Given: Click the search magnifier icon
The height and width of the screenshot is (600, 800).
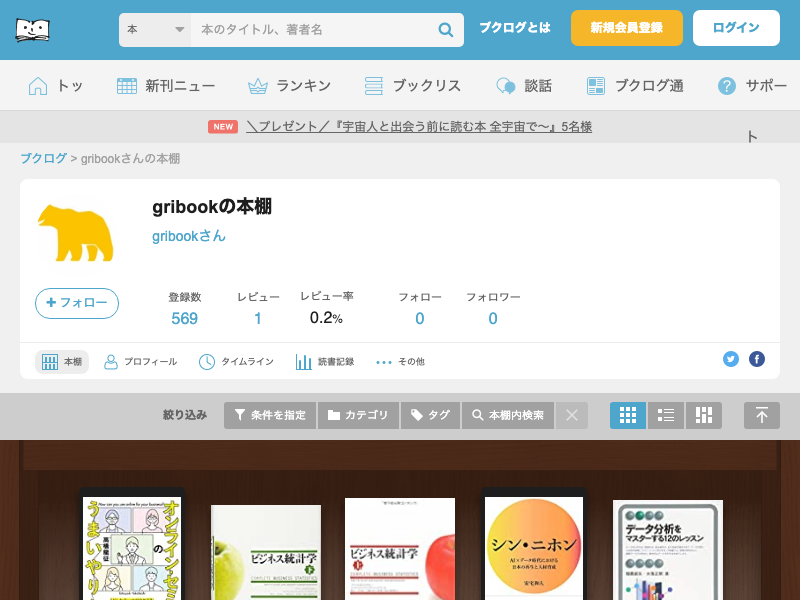Looking at the screenshot, I should 445,30.
